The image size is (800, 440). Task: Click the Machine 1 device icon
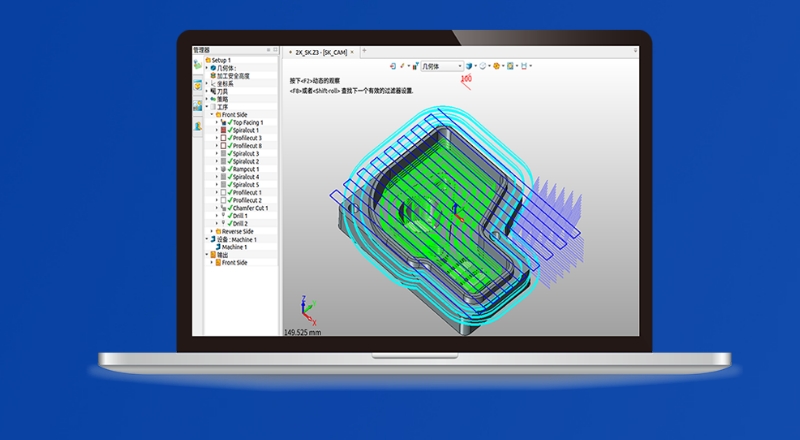coord(217,247)
